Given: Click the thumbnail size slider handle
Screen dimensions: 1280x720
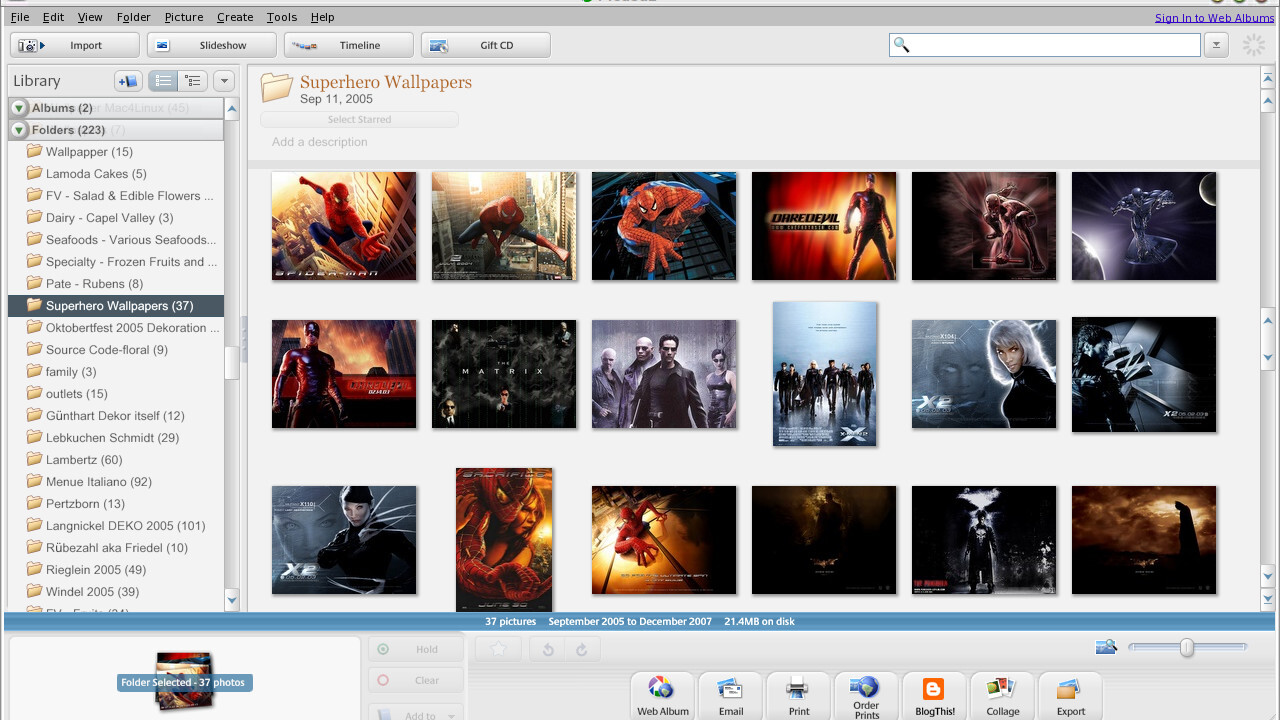Looking at the screenshot, I should pos(1186,648).
